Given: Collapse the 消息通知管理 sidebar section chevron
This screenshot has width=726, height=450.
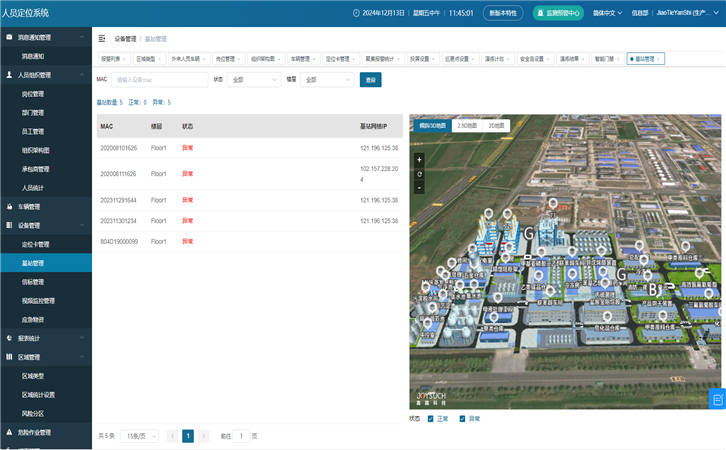Looking at the screenshot, I should pyautogui.click(x=82, y=37).
